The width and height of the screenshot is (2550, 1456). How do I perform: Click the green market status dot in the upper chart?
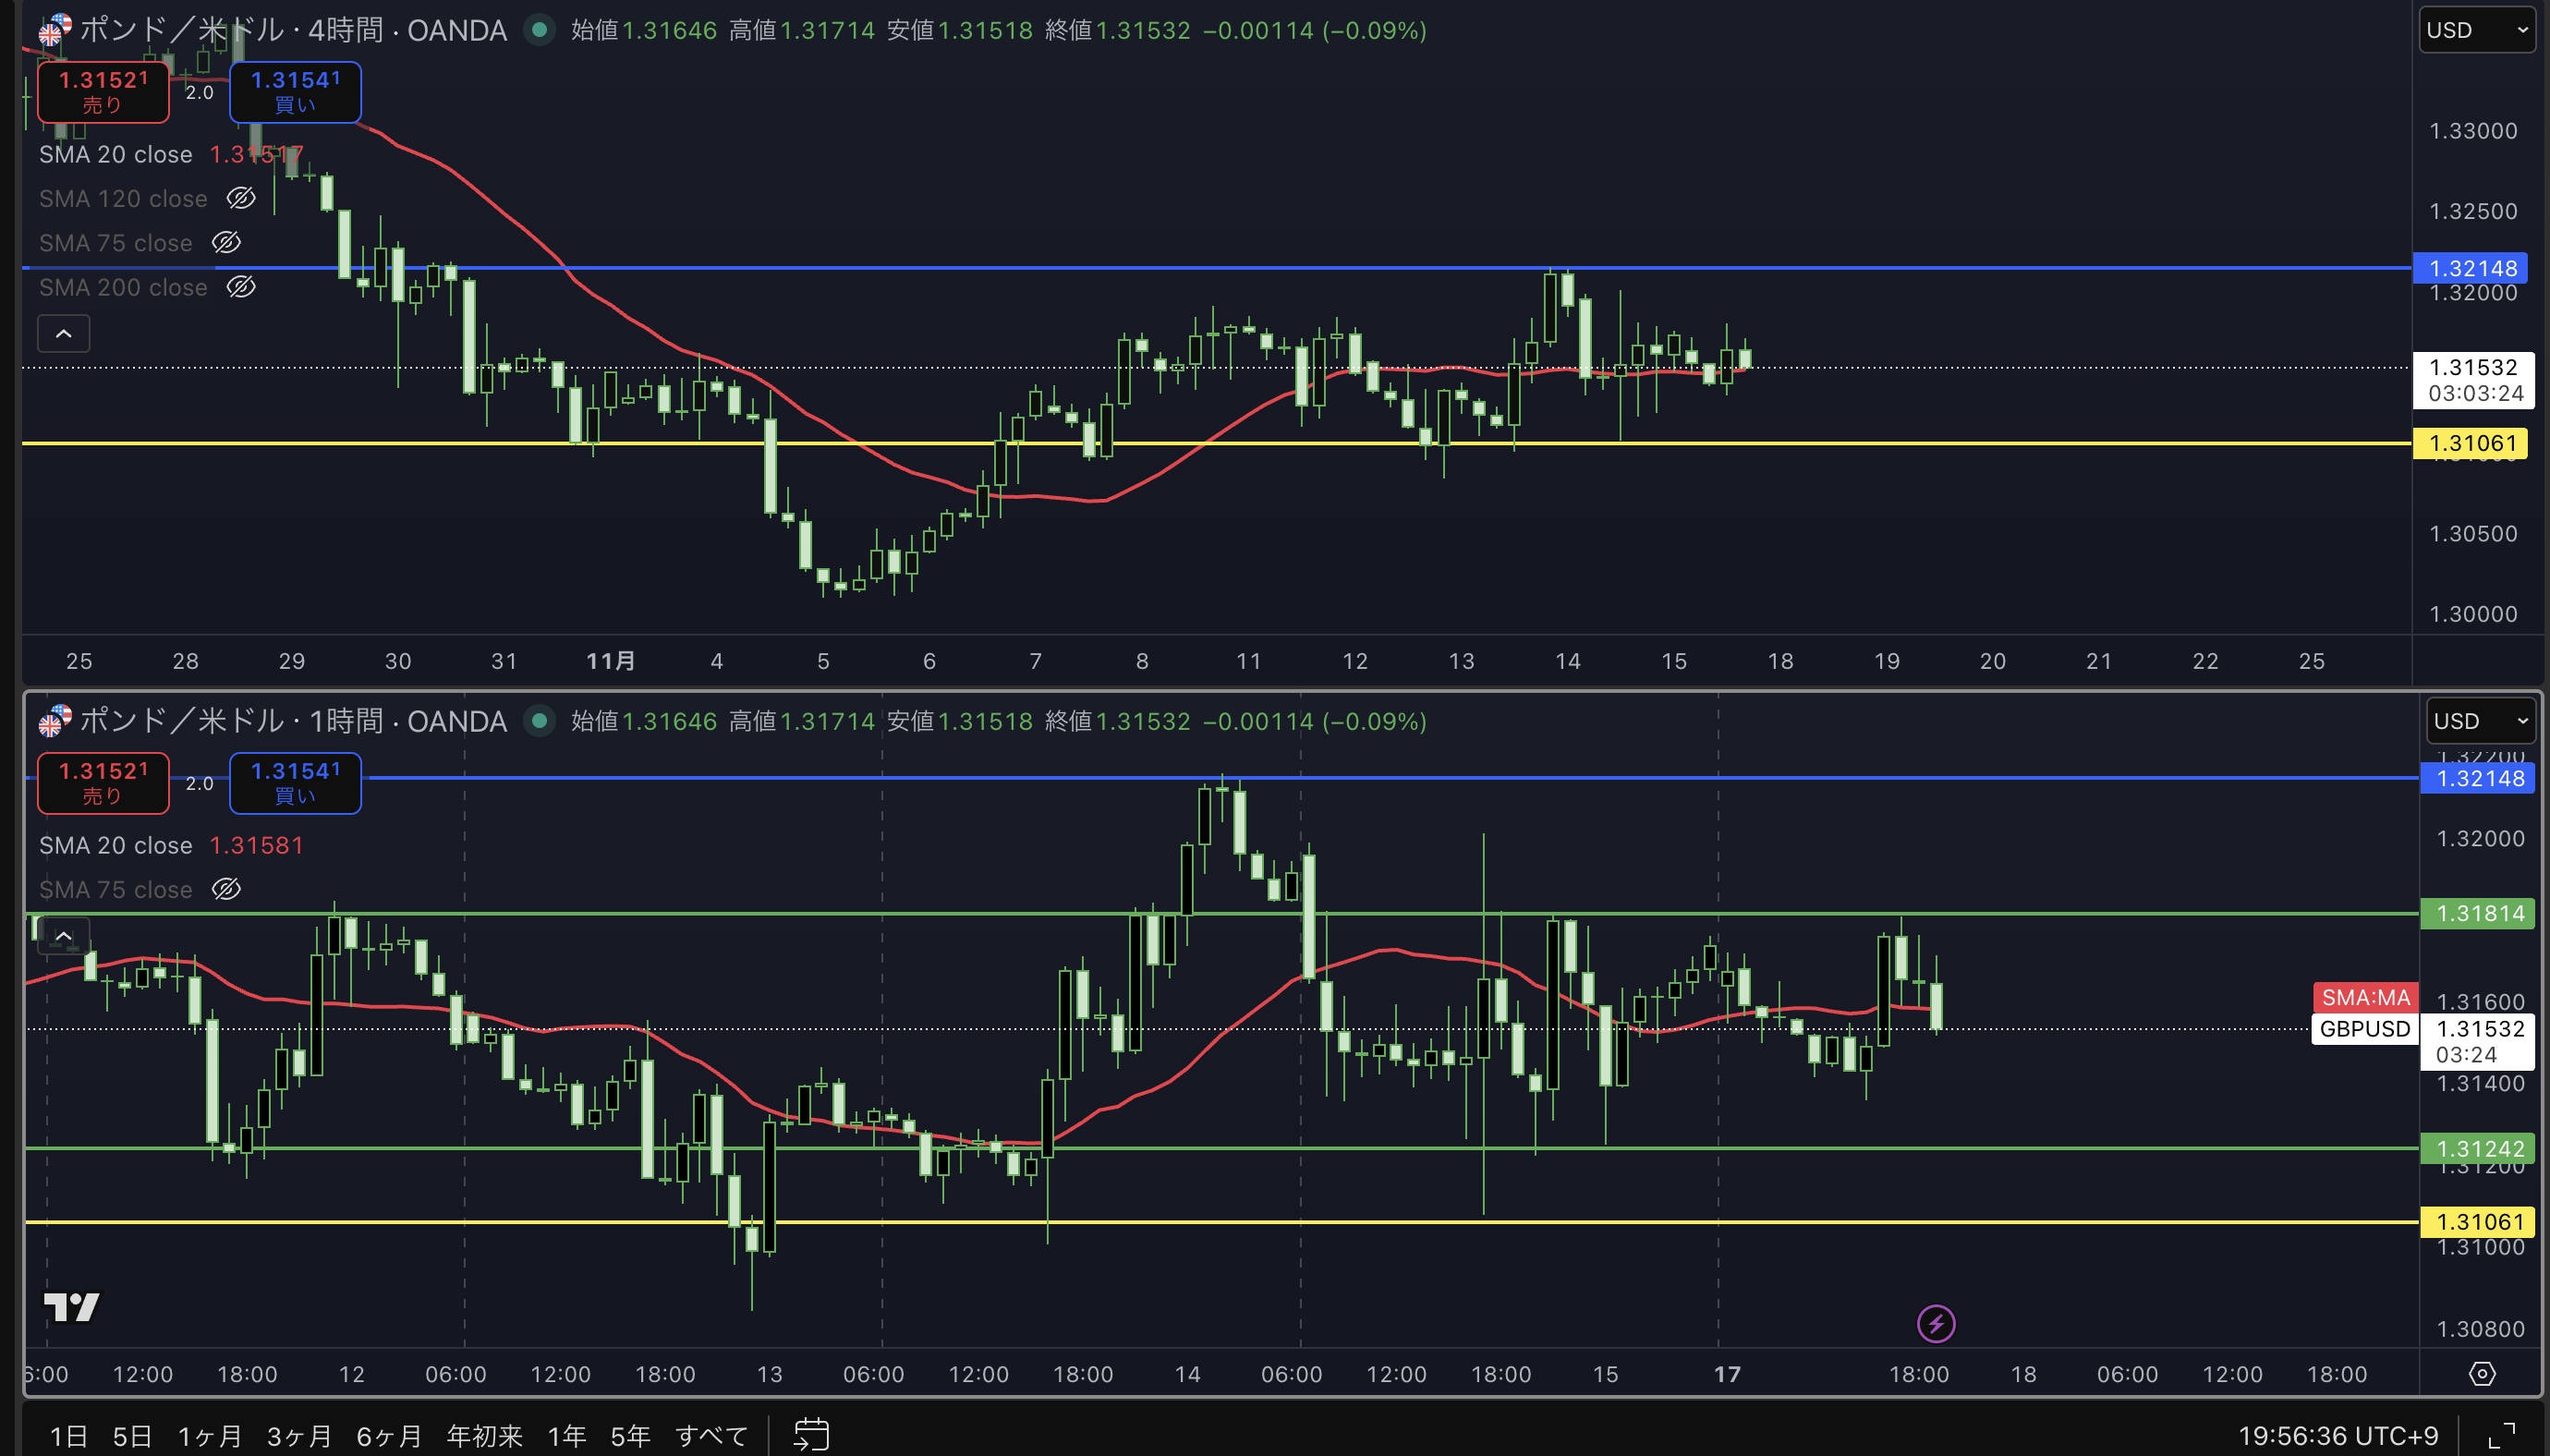540,30
